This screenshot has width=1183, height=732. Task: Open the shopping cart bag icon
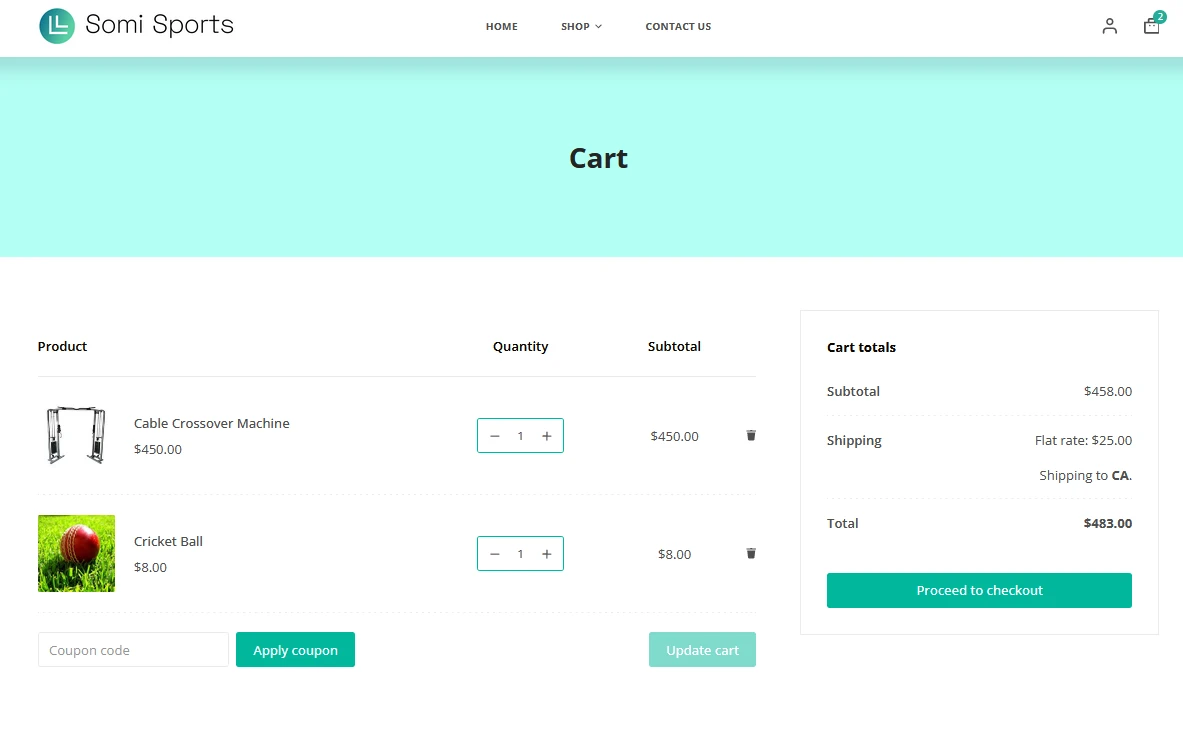click(1151, 26)
